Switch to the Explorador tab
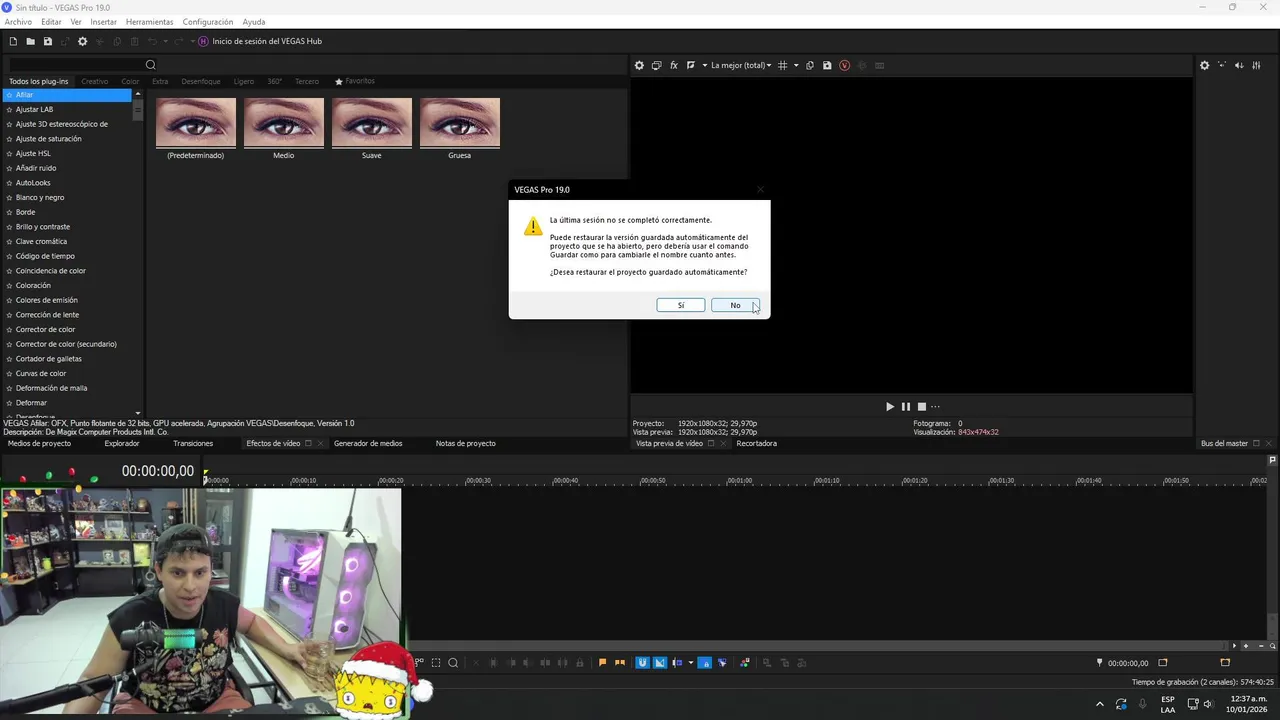Viewport: 1280px width, 720px height. point(122,443)
